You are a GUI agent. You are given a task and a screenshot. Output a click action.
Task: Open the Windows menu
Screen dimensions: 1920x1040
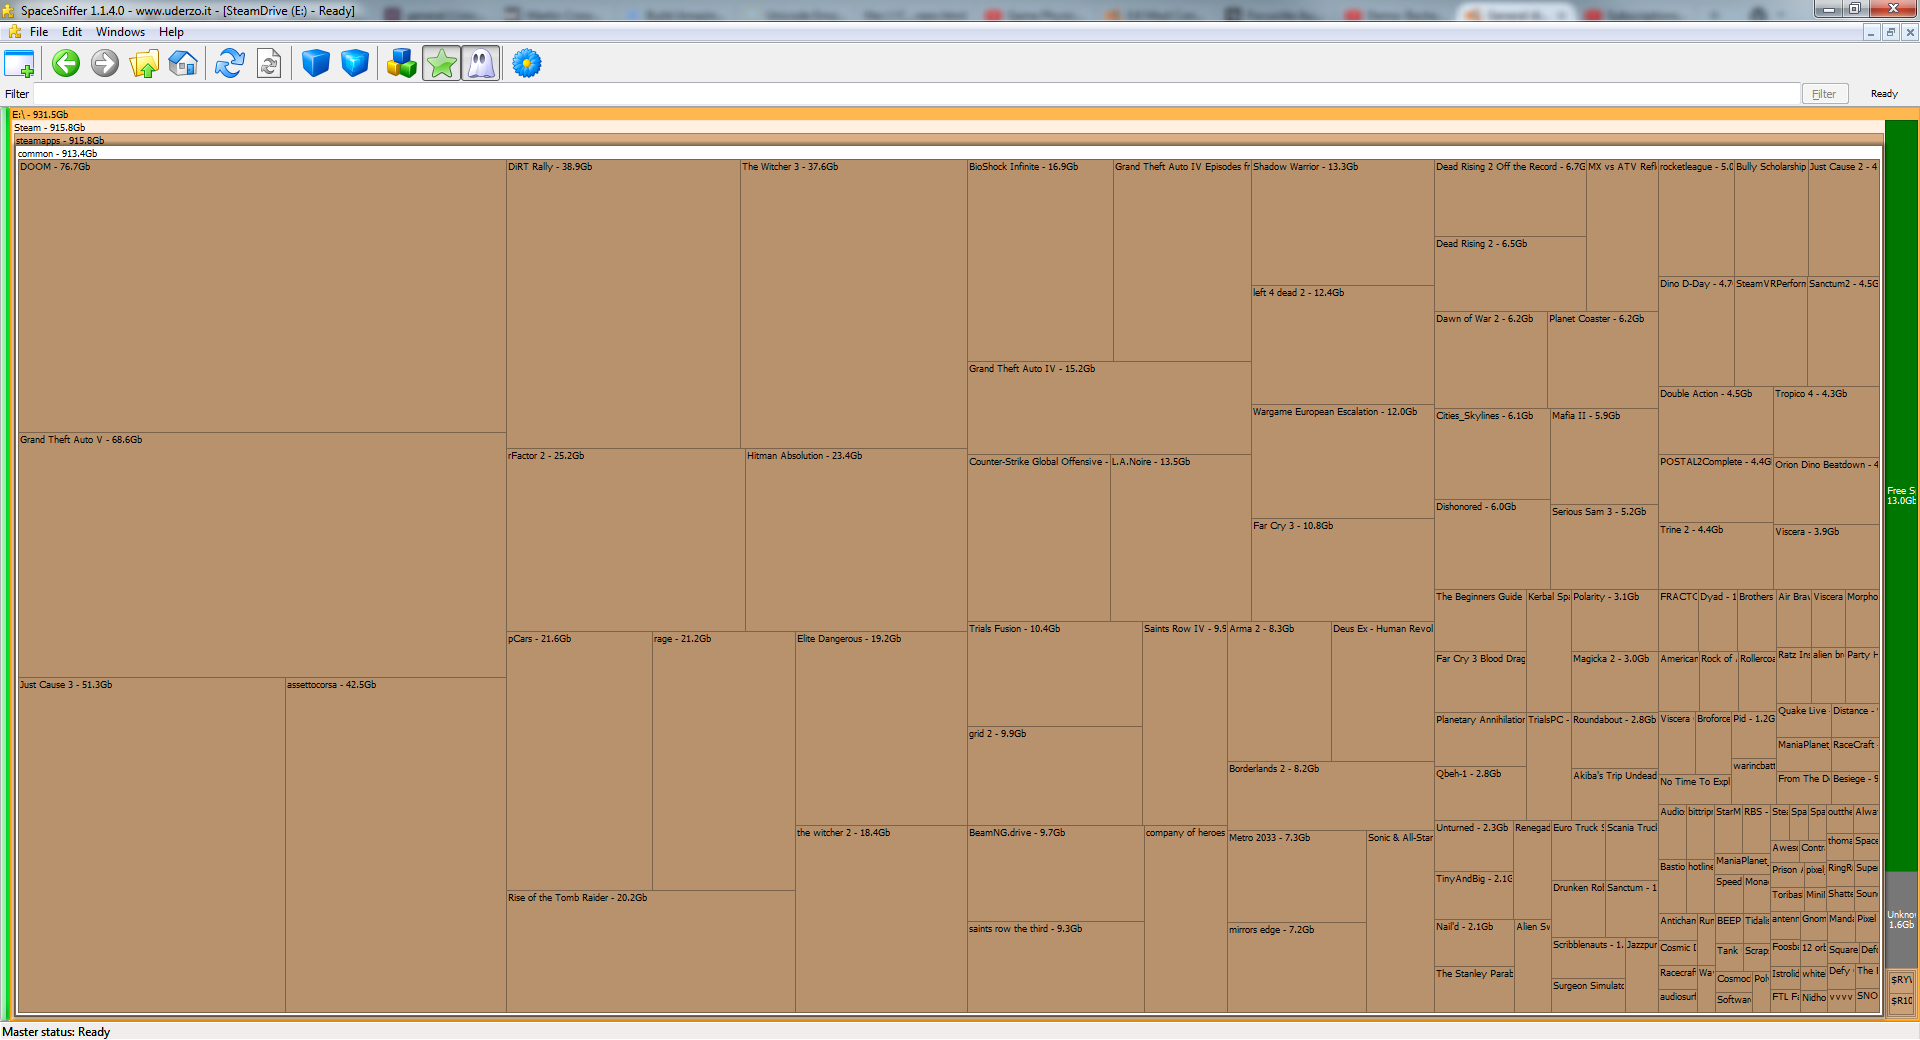[x=120, y=32]
